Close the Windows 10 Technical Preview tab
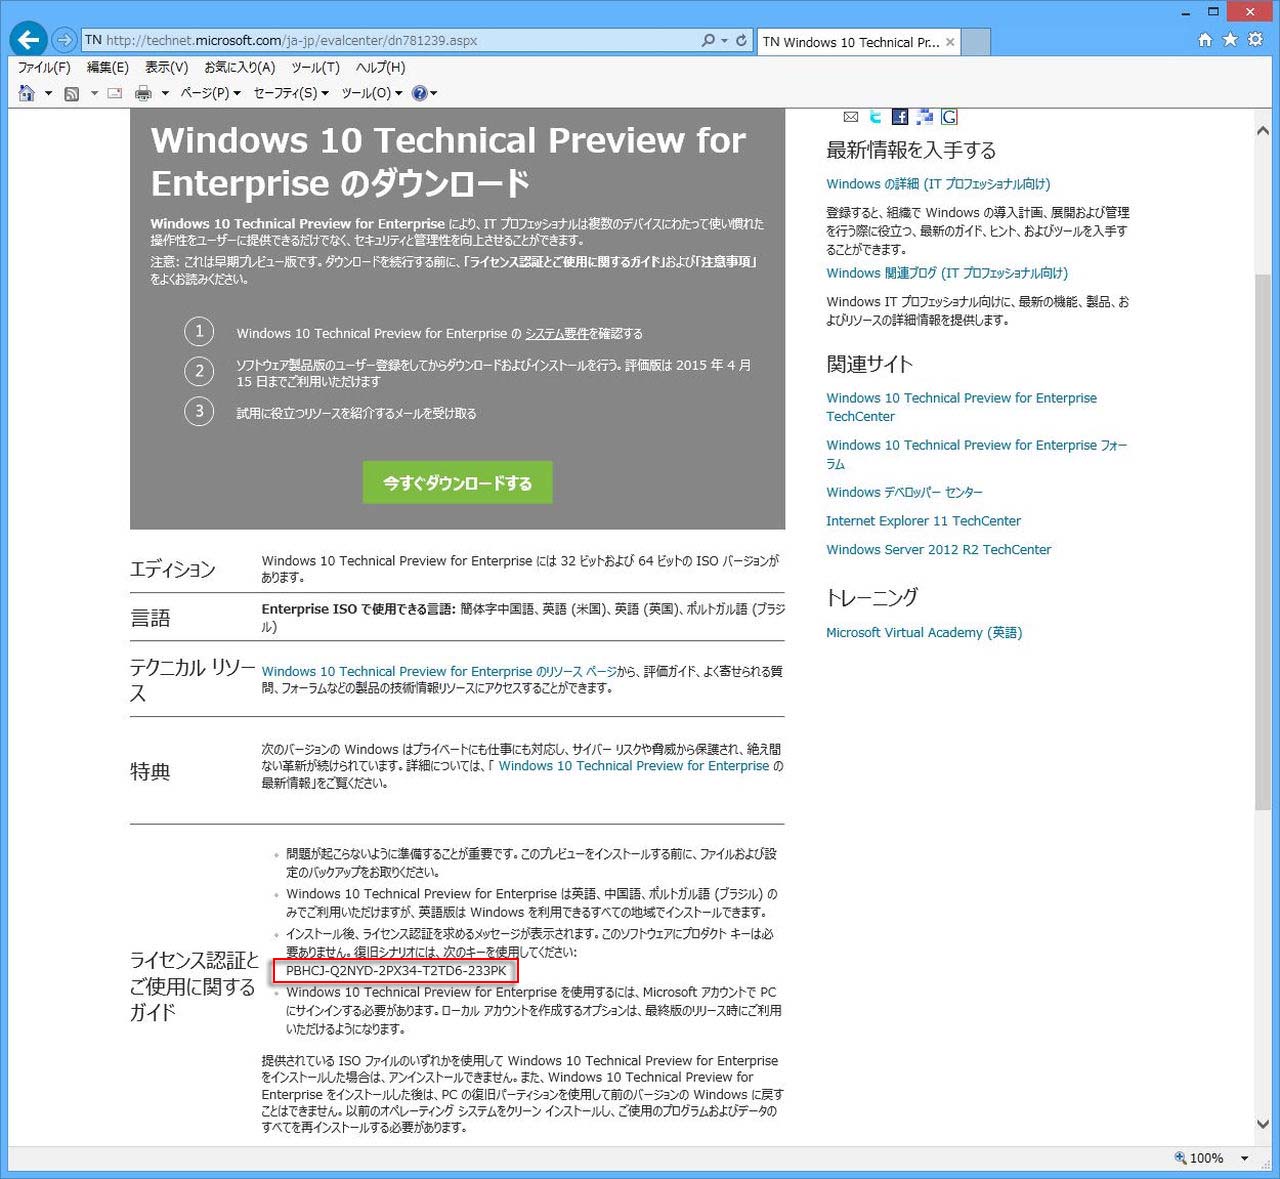This screenshot has height=1179, width=1280. coord(950,42)
